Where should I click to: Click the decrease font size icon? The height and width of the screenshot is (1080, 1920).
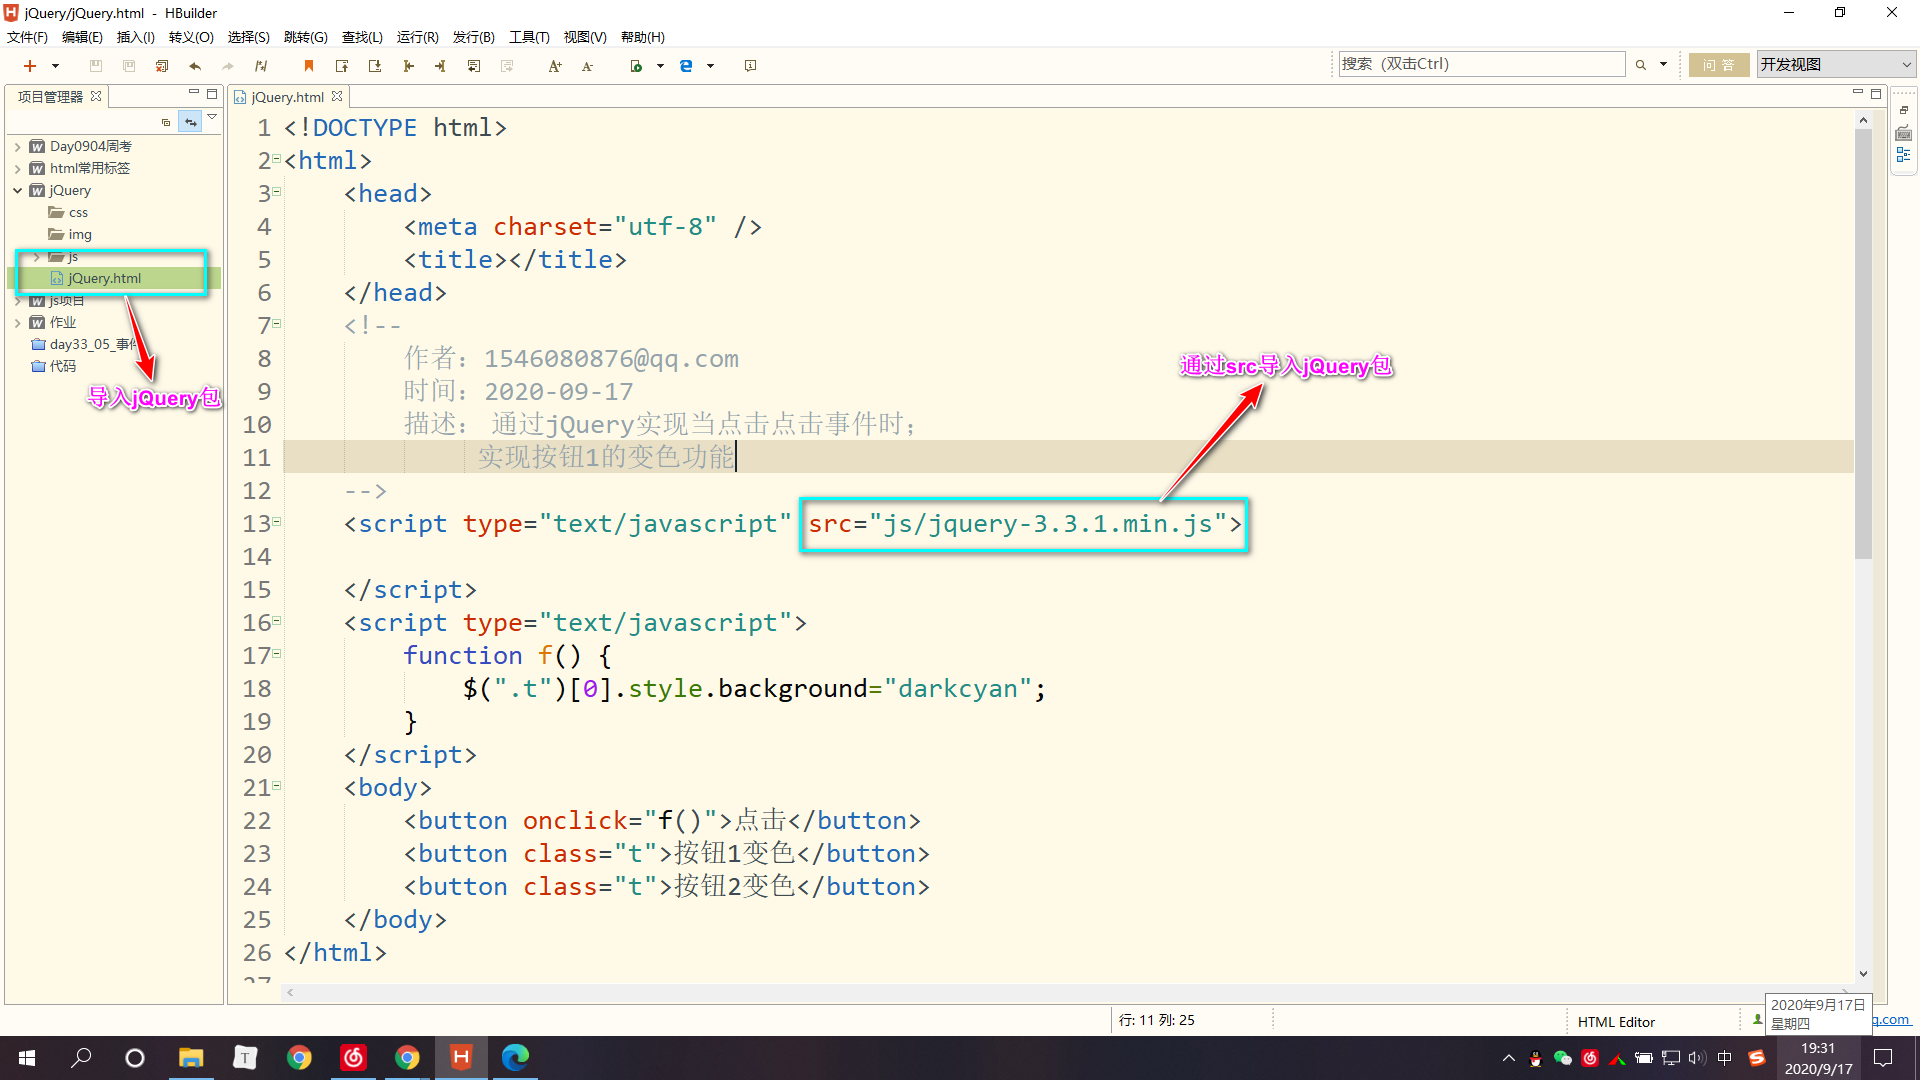587,66
